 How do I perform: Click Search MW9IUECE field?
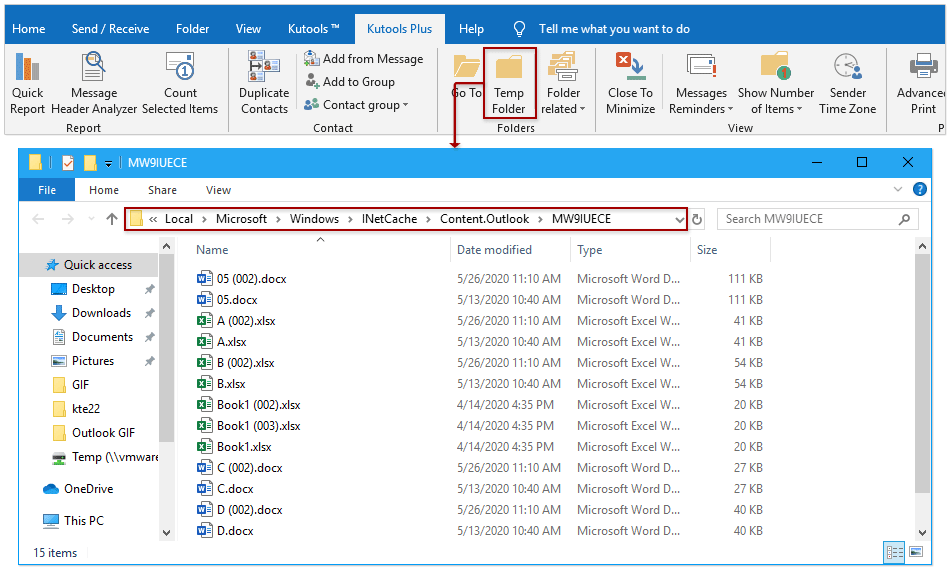(x=817, y=219)
